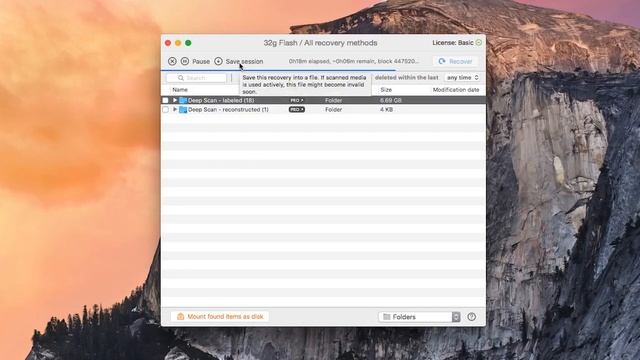
Task: Click Folder type in labeled row
Action: [333, 100]
